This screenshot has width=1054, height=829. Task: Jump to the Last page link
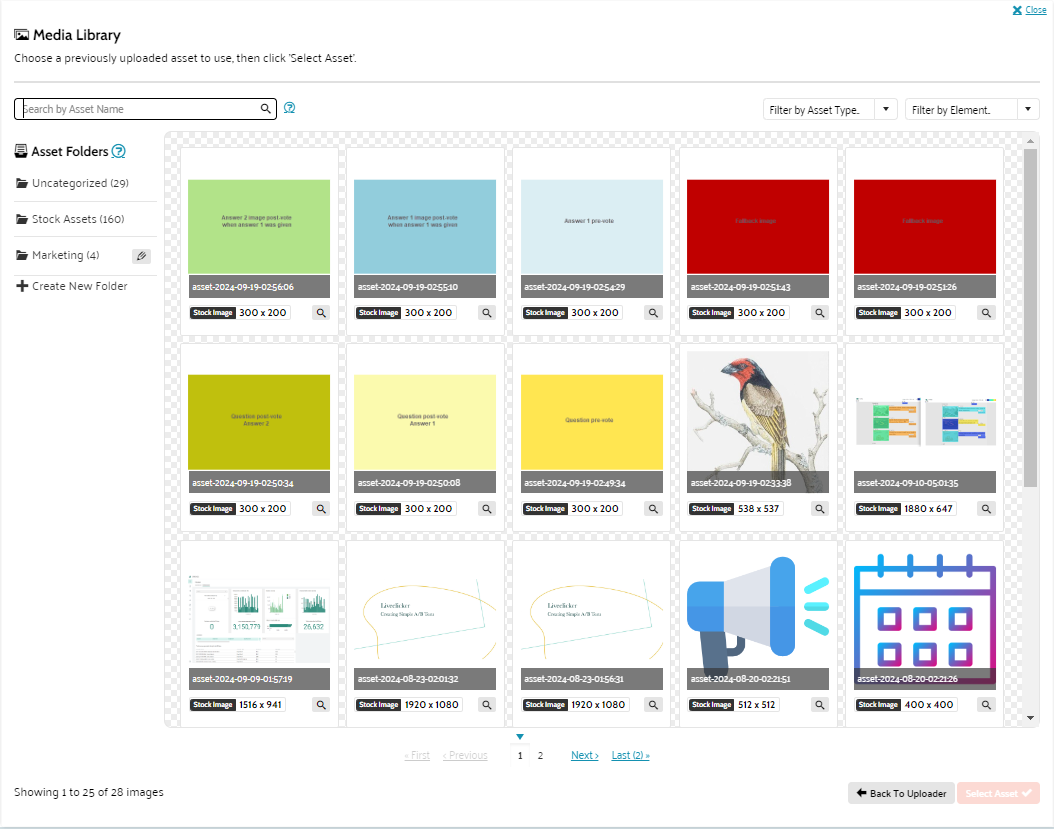click(630, 756)
